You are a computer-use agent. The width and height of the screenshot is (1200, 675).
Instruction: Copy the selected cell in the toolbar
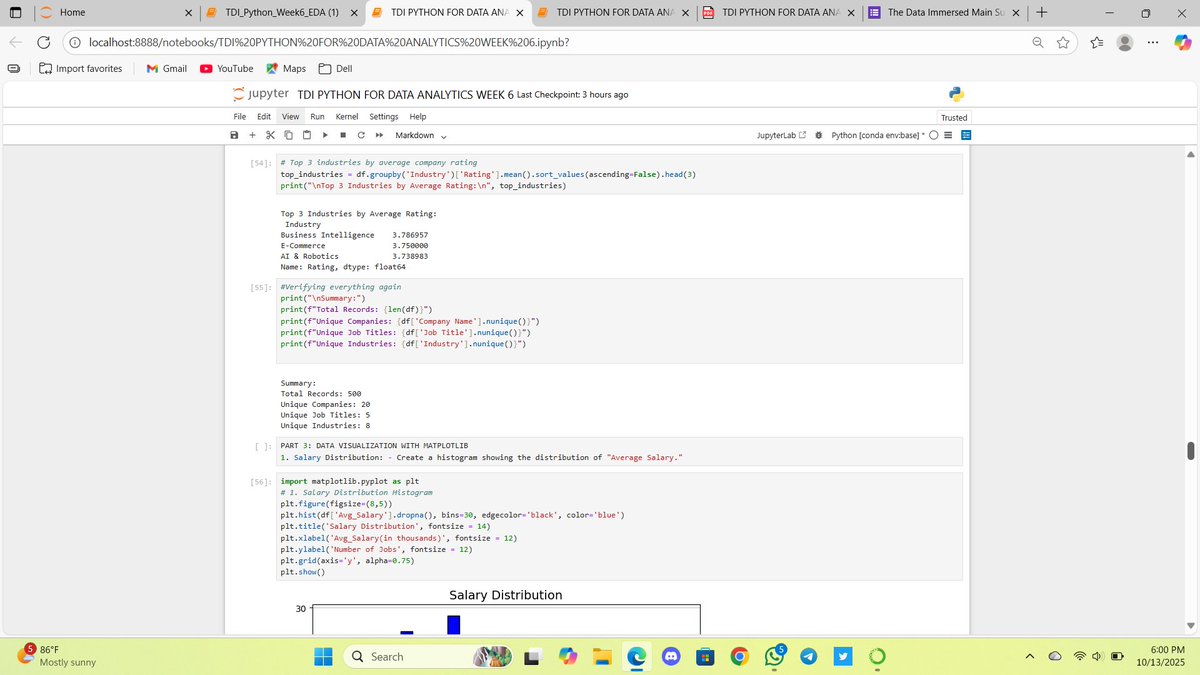(x=288, y=135)
